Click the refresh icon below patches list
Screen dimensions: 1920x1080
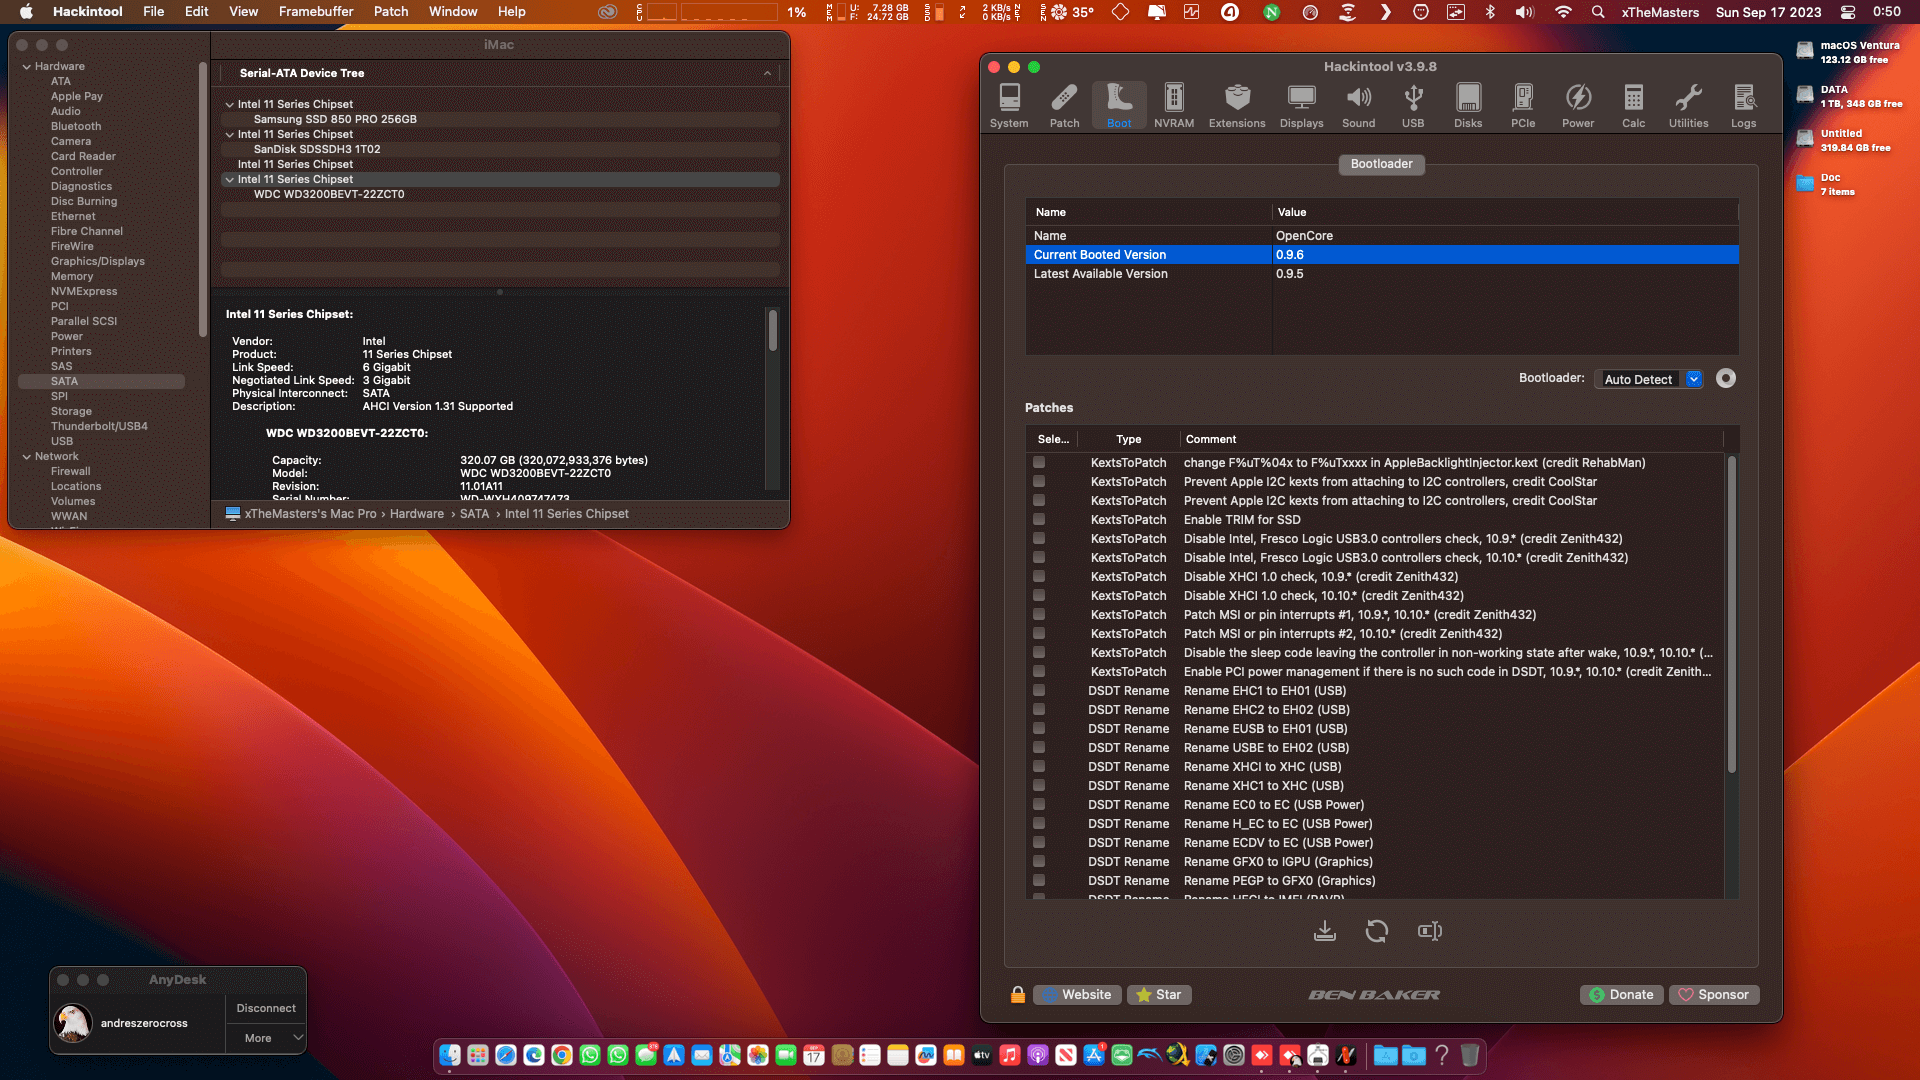(1377, 931)
